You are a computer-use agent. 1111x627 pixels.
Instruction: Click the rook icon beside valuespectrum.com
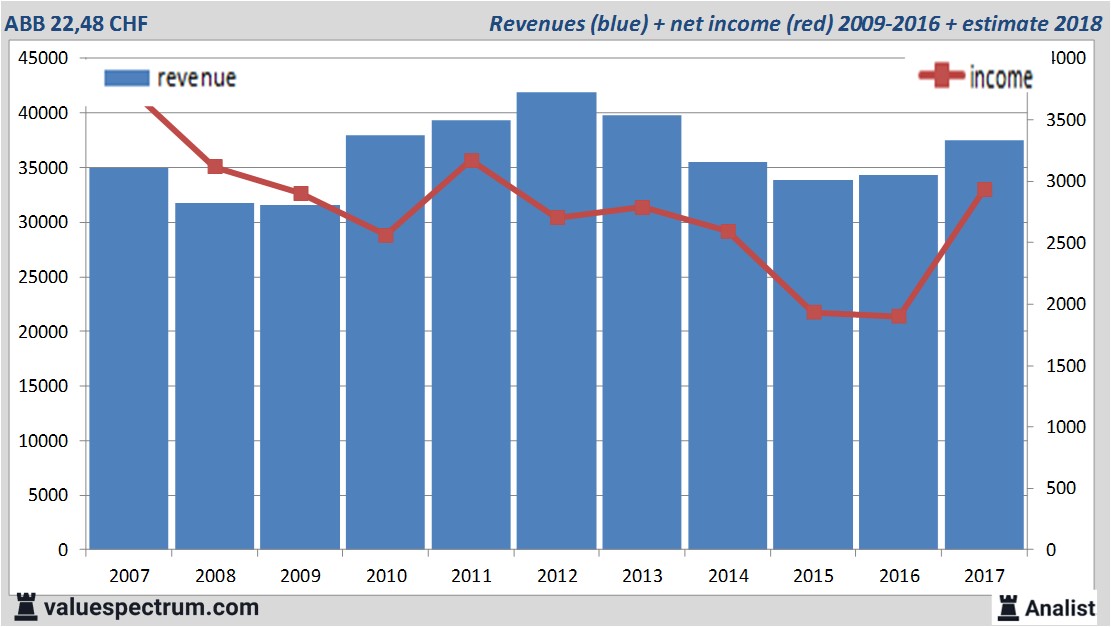click(26, 606)
